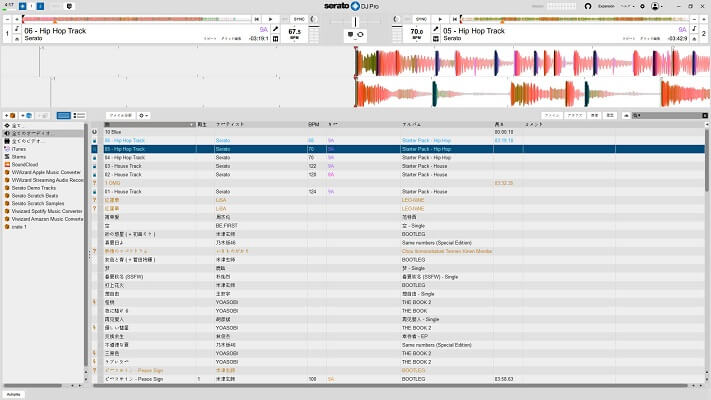Open iTunes library in sidebar
Image resolution: width=711 pixels, height=400 pixels.
tap(43, 149)
